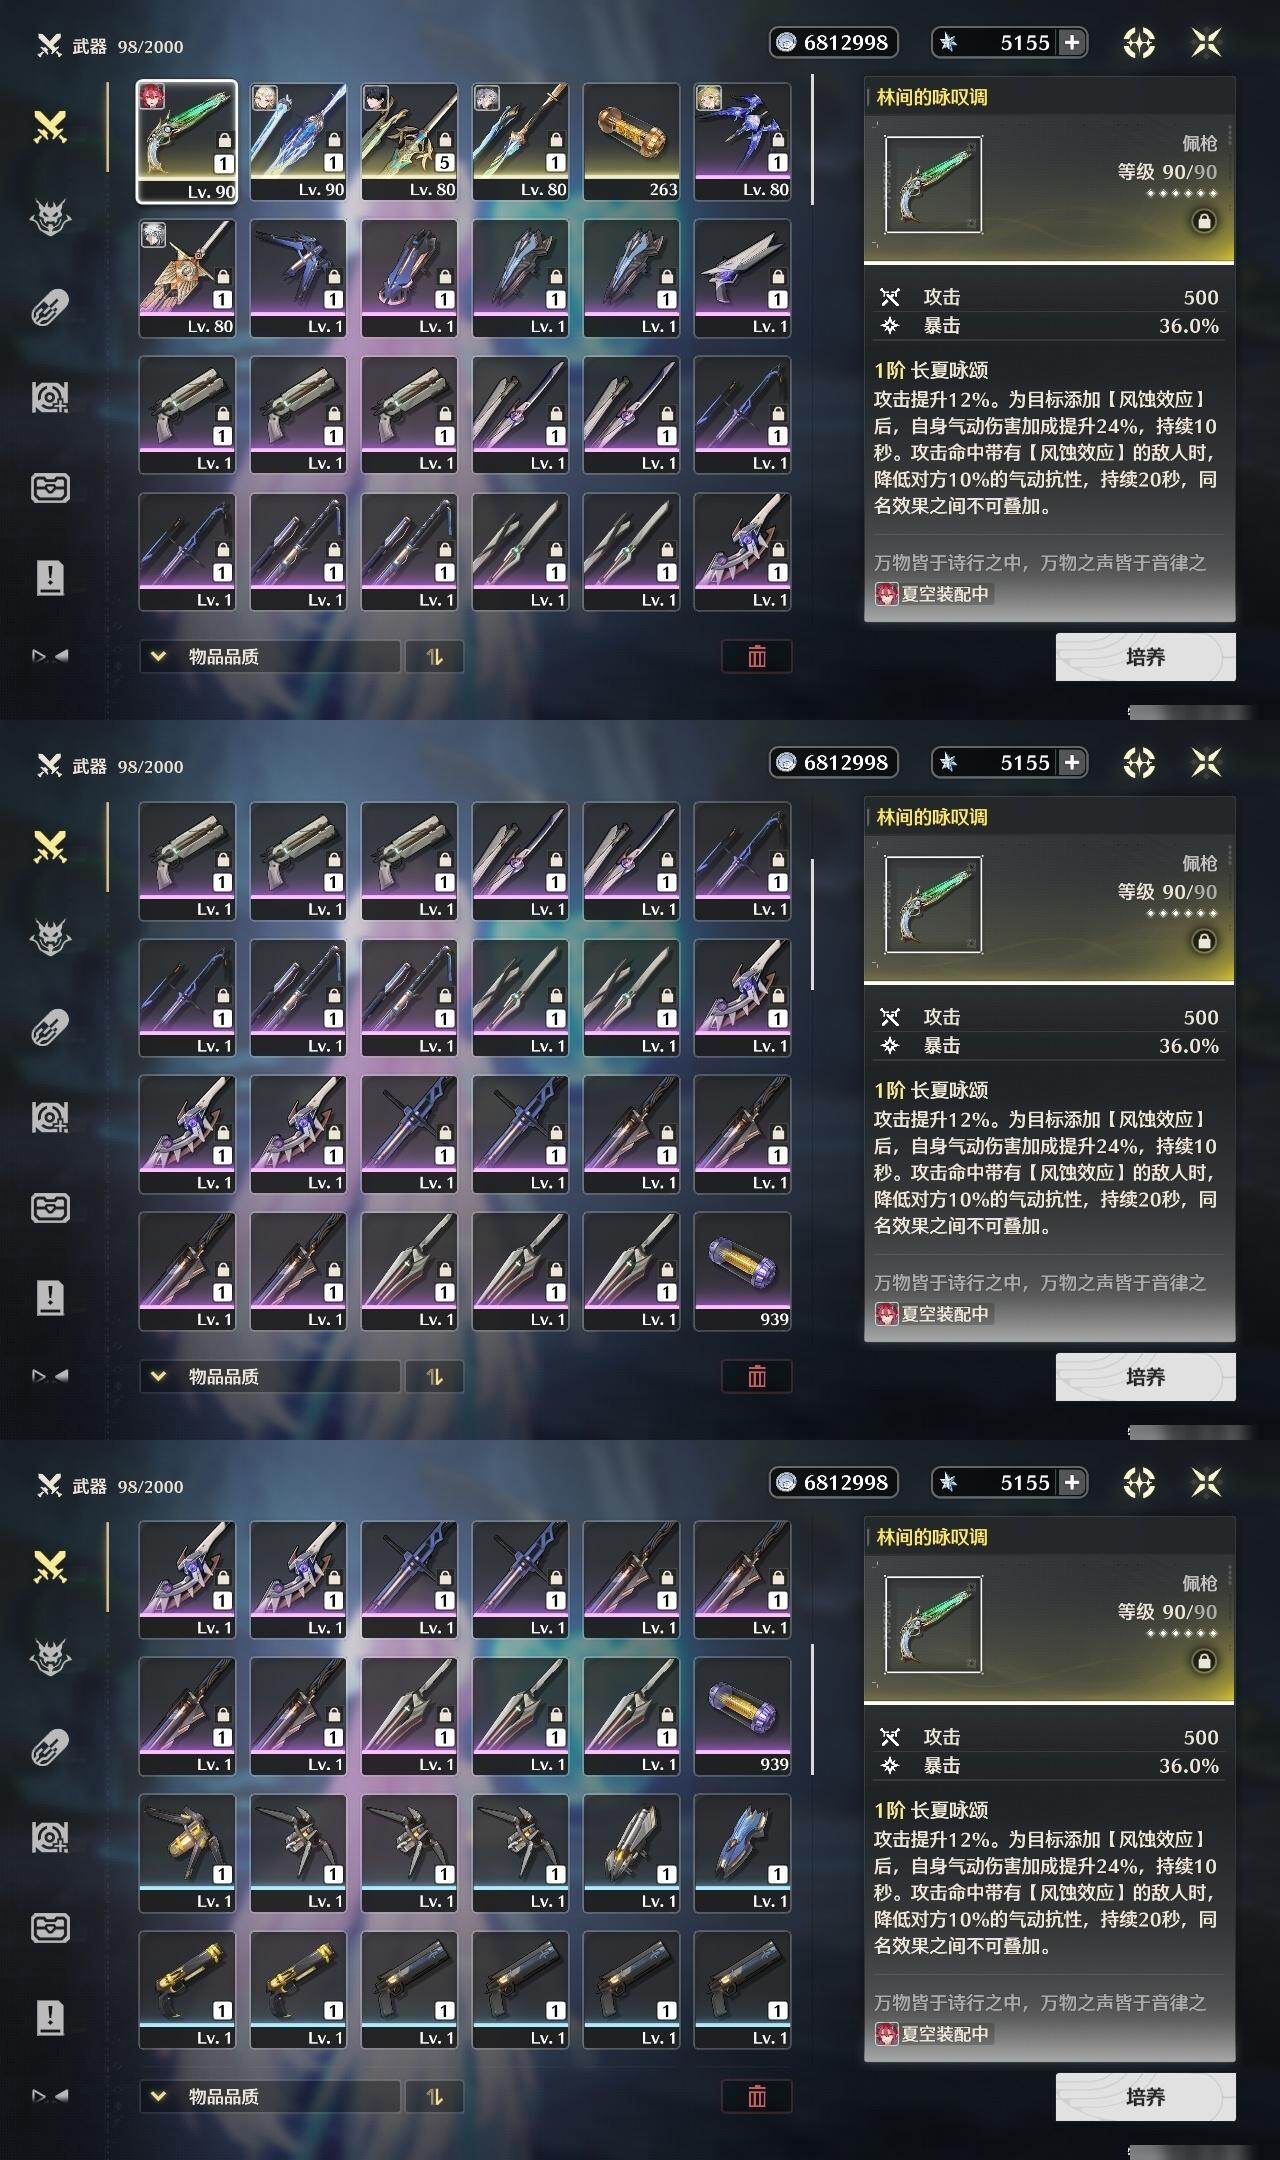Toggle weapon lock icon in bottom screenshot detail panel

[x=1204, y=1661]
